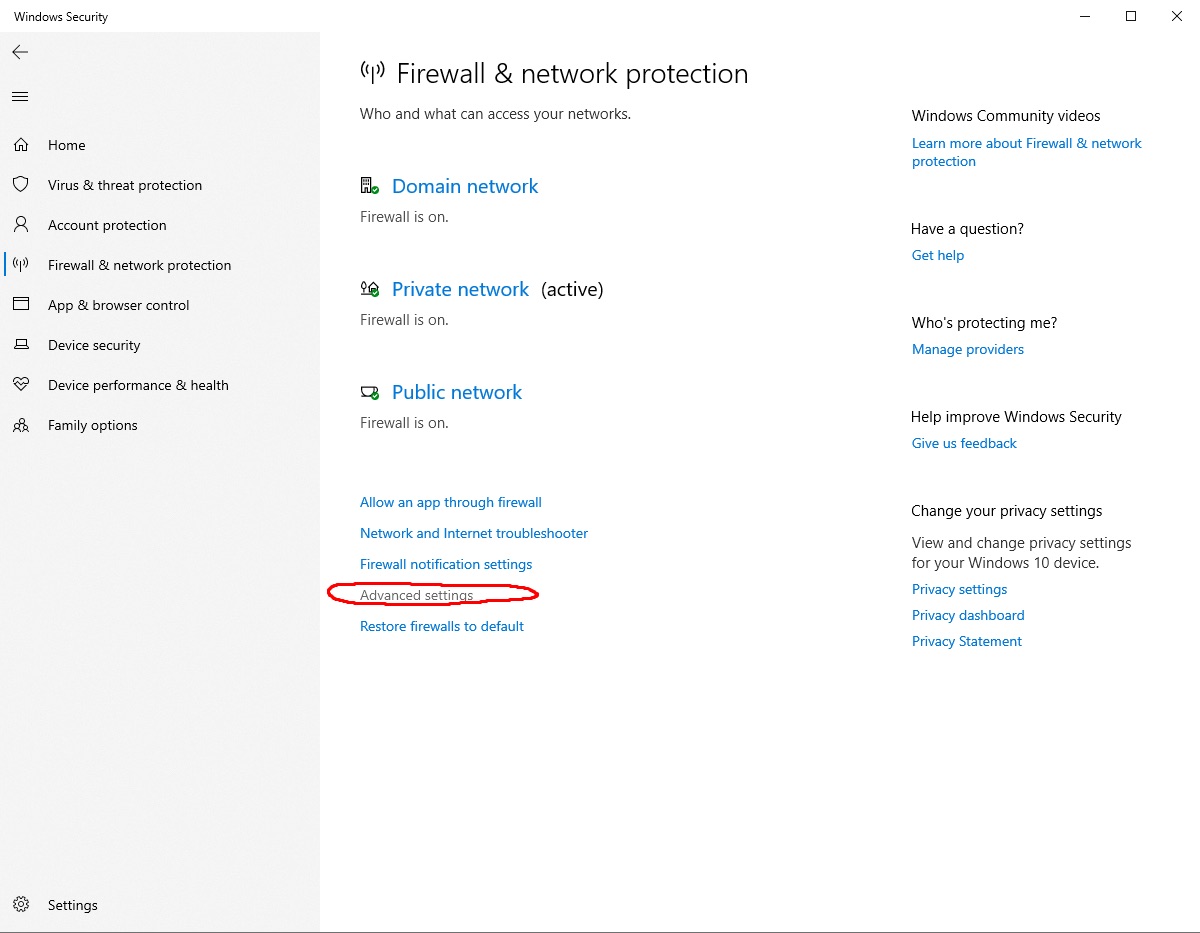Open the hamburger navigation menu
This screenshot has height=933, width=1200.
[x=20, y=97]
